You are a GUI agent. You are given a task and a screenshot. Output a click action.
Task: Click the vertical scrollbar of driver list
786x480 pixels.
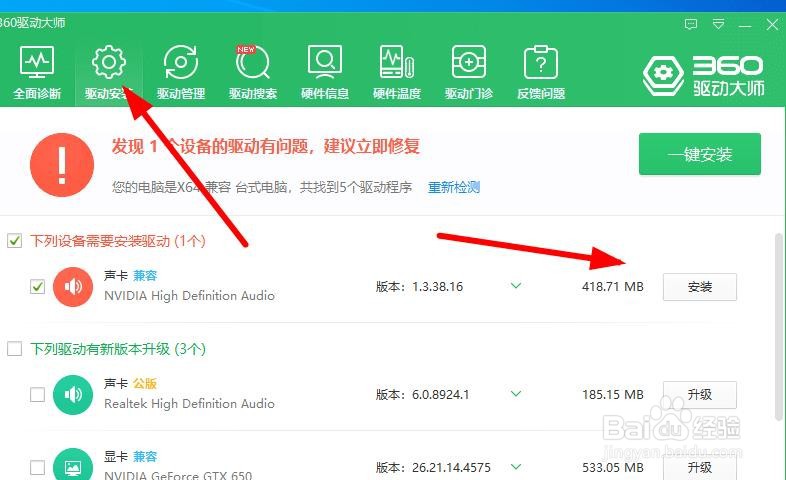click(x=778, y=326)
